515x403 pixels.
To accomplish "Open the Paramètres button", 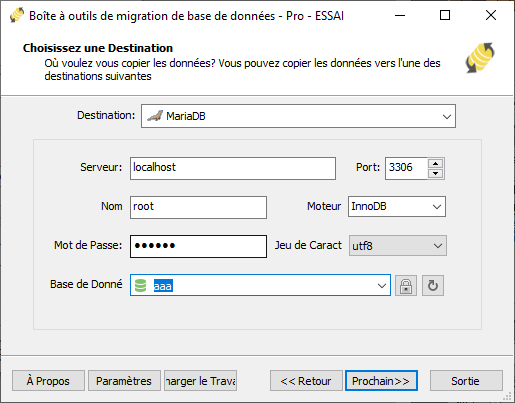I will point(124,381).
